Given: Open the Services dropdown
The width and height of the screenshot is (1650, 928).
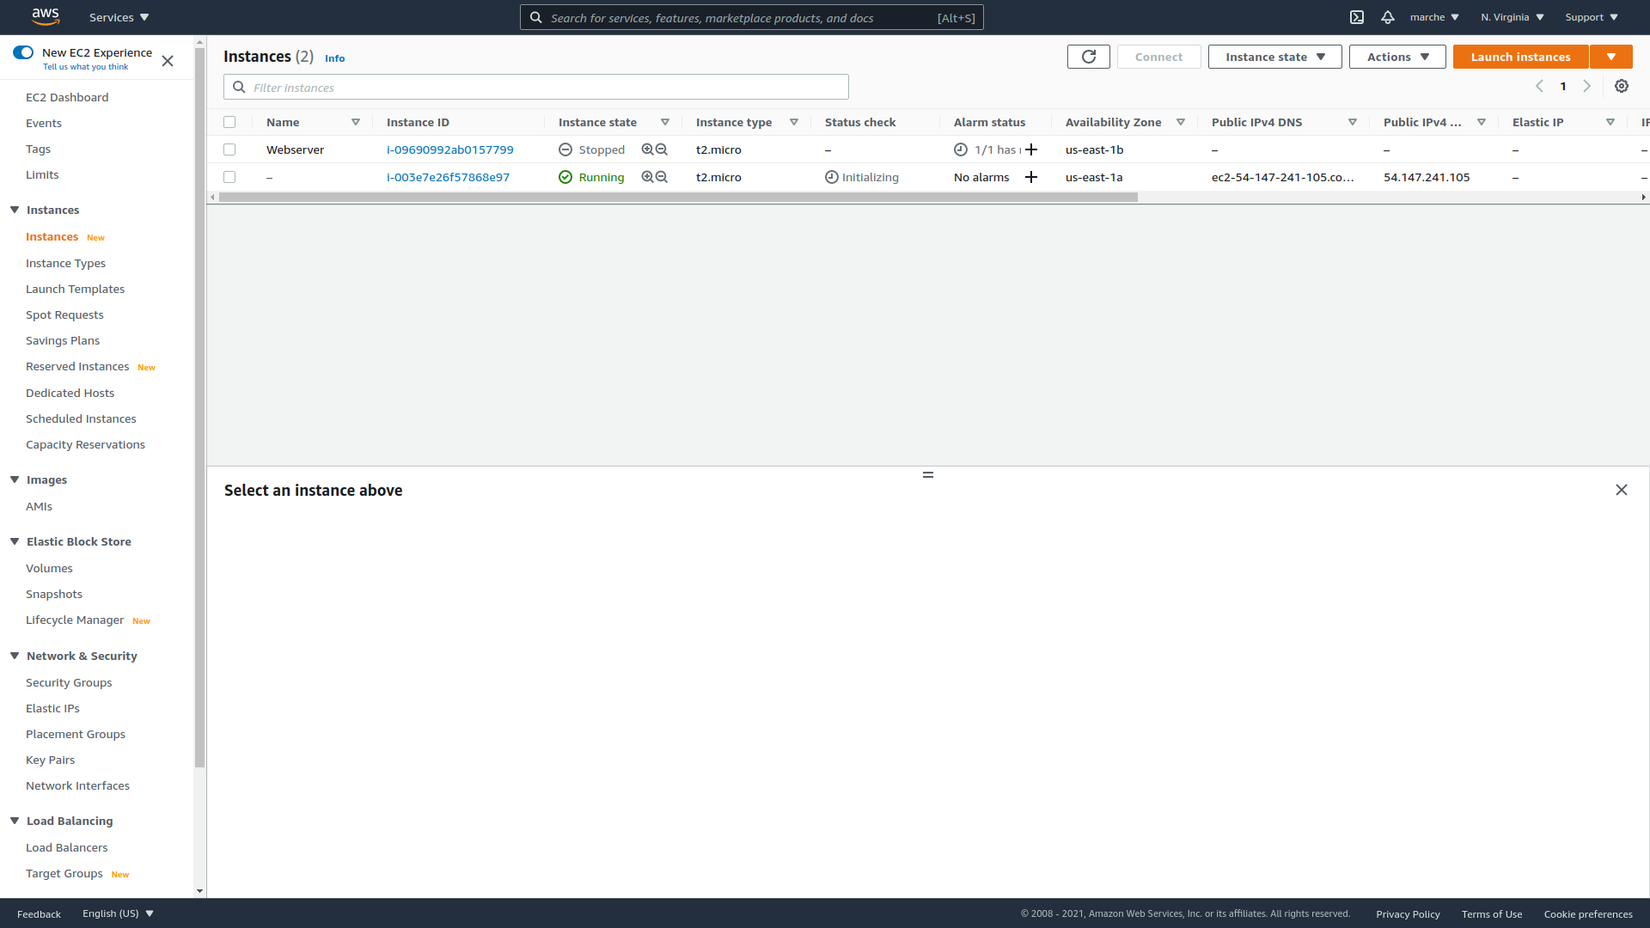Looking at the screenshot, I should click(x=119, y=17).
